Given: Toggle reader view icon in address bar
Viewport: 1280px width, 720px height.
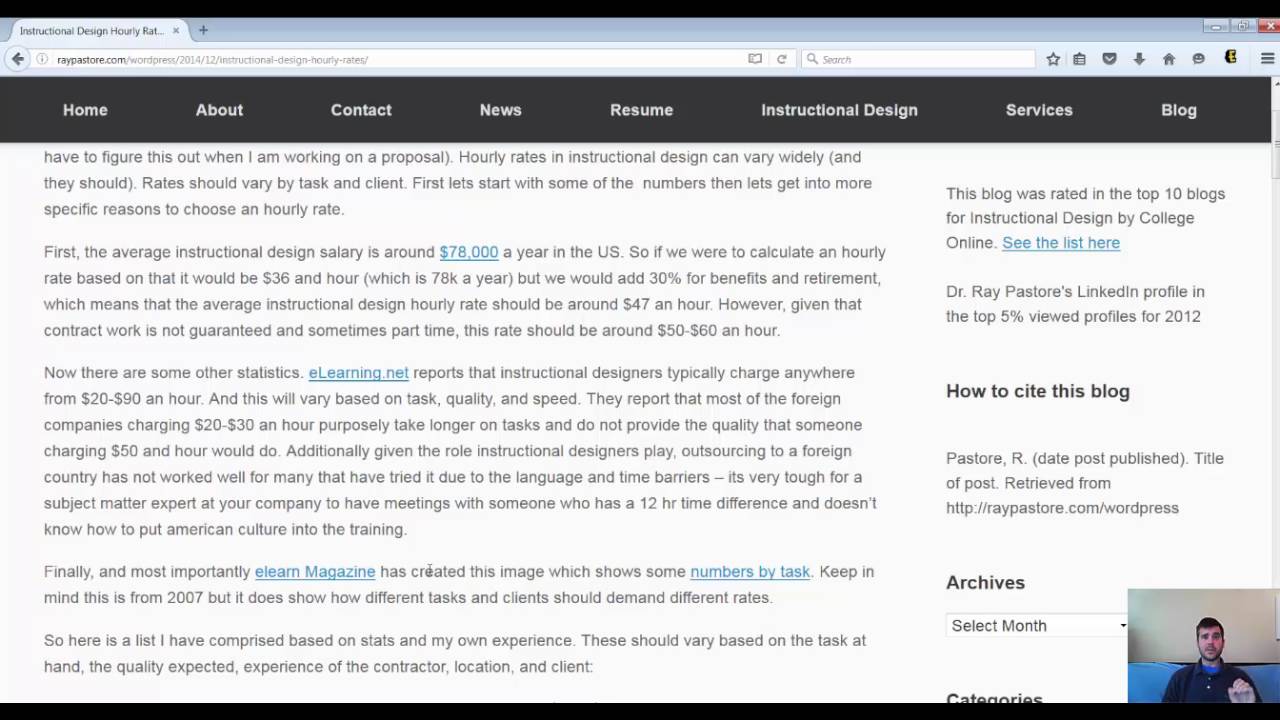Looking at the screenshot, I should [x=755, y=59].
